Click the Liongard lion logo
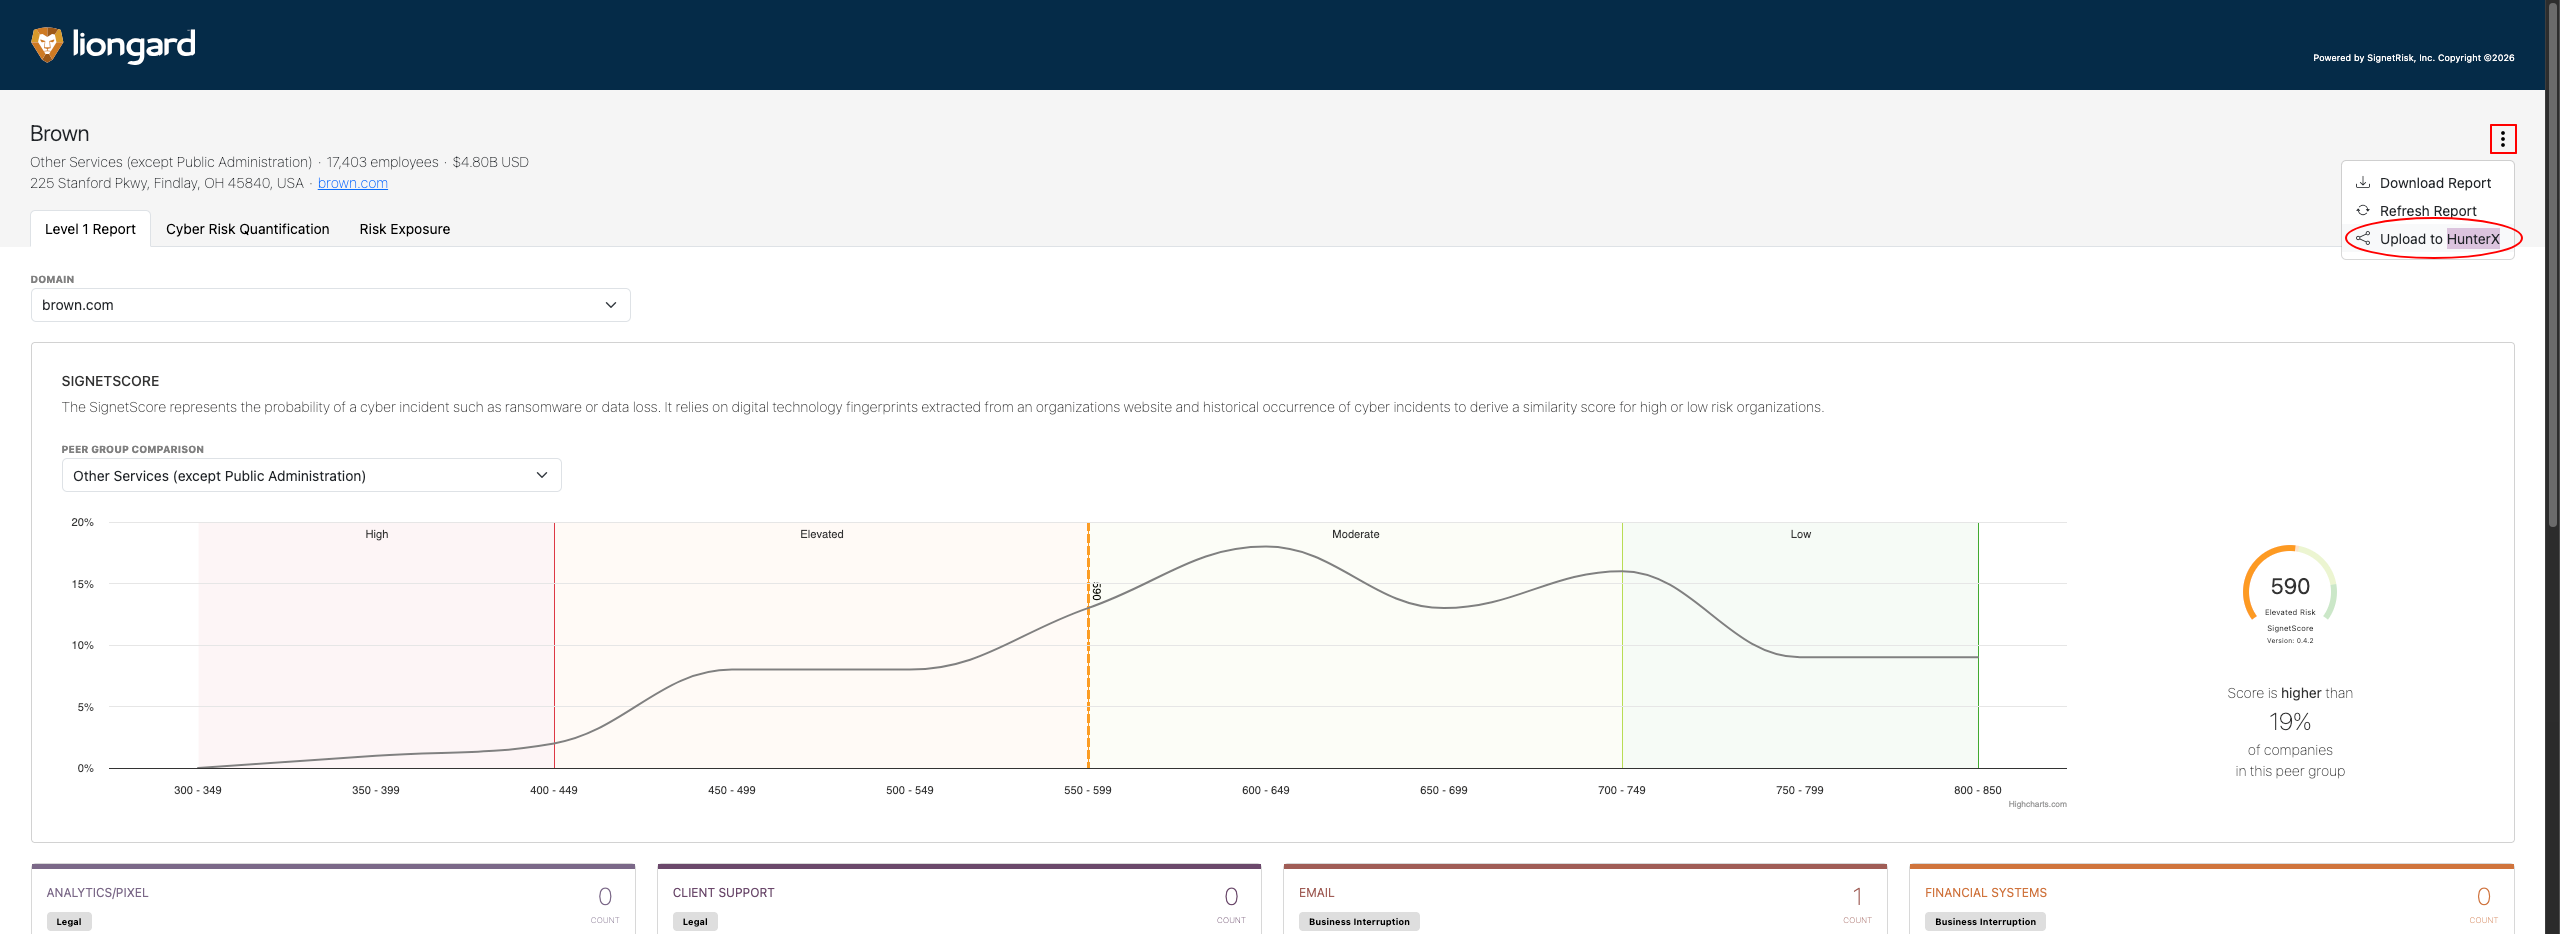Viewport: 2560px width, 934px height. coord(47,45)
